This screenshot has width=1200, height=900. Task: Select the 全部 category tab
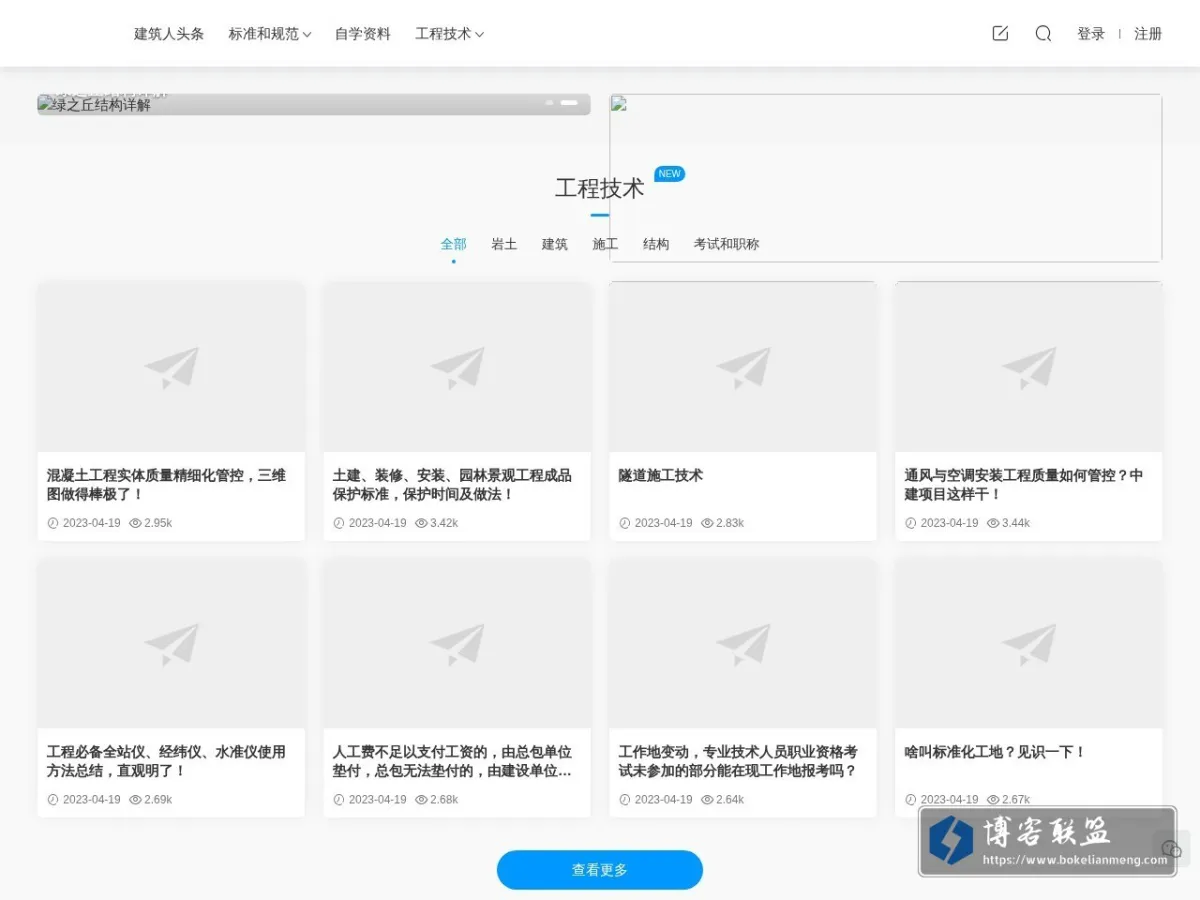454,244
